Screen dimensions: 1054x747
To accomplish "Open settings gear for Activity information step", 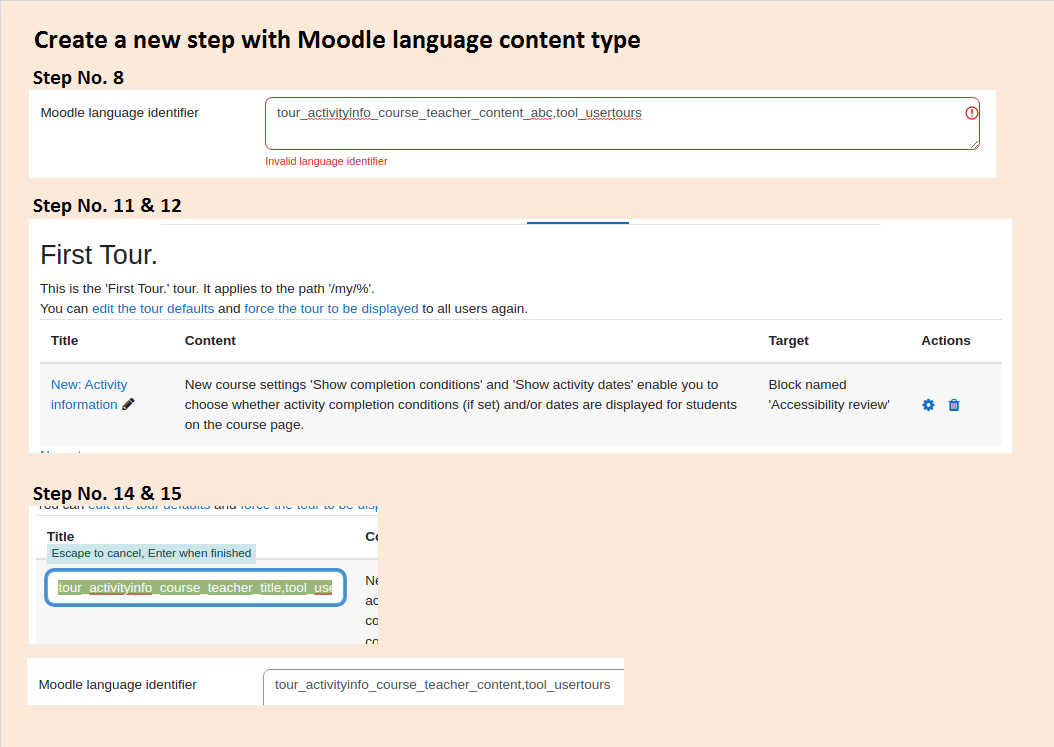I will pos(928,405).
